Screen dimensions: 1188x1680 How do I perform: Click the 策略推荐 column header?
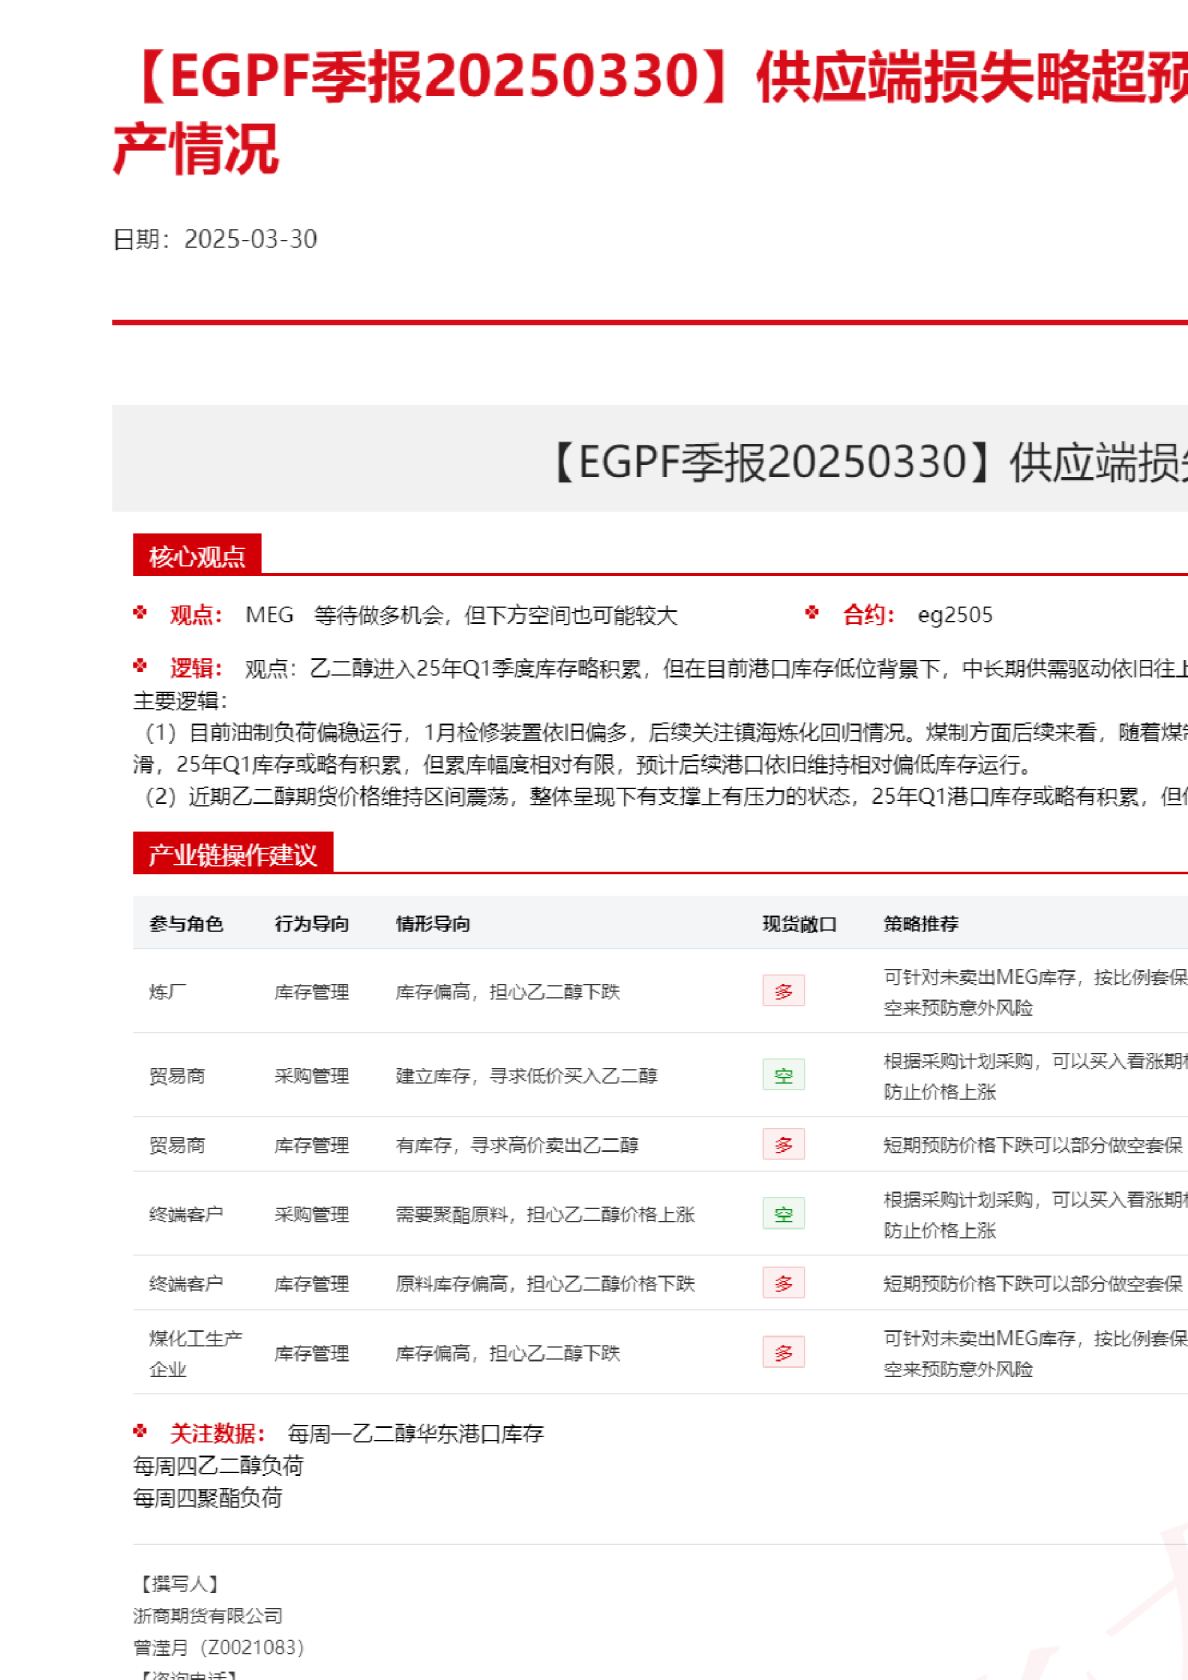[920, 924]
